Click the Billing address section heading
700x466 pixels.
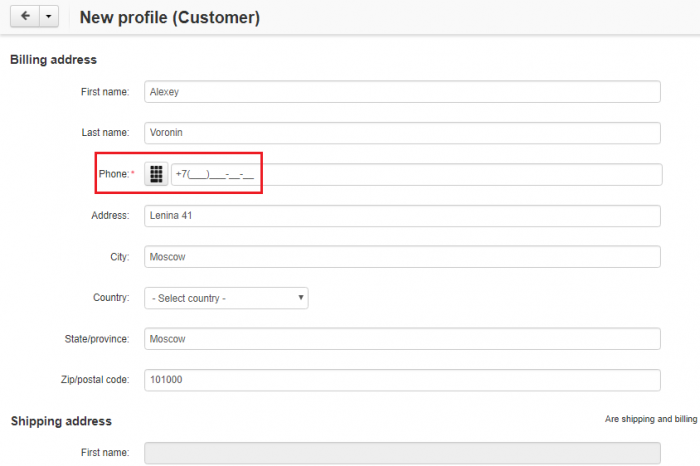[x=54, y=60]
